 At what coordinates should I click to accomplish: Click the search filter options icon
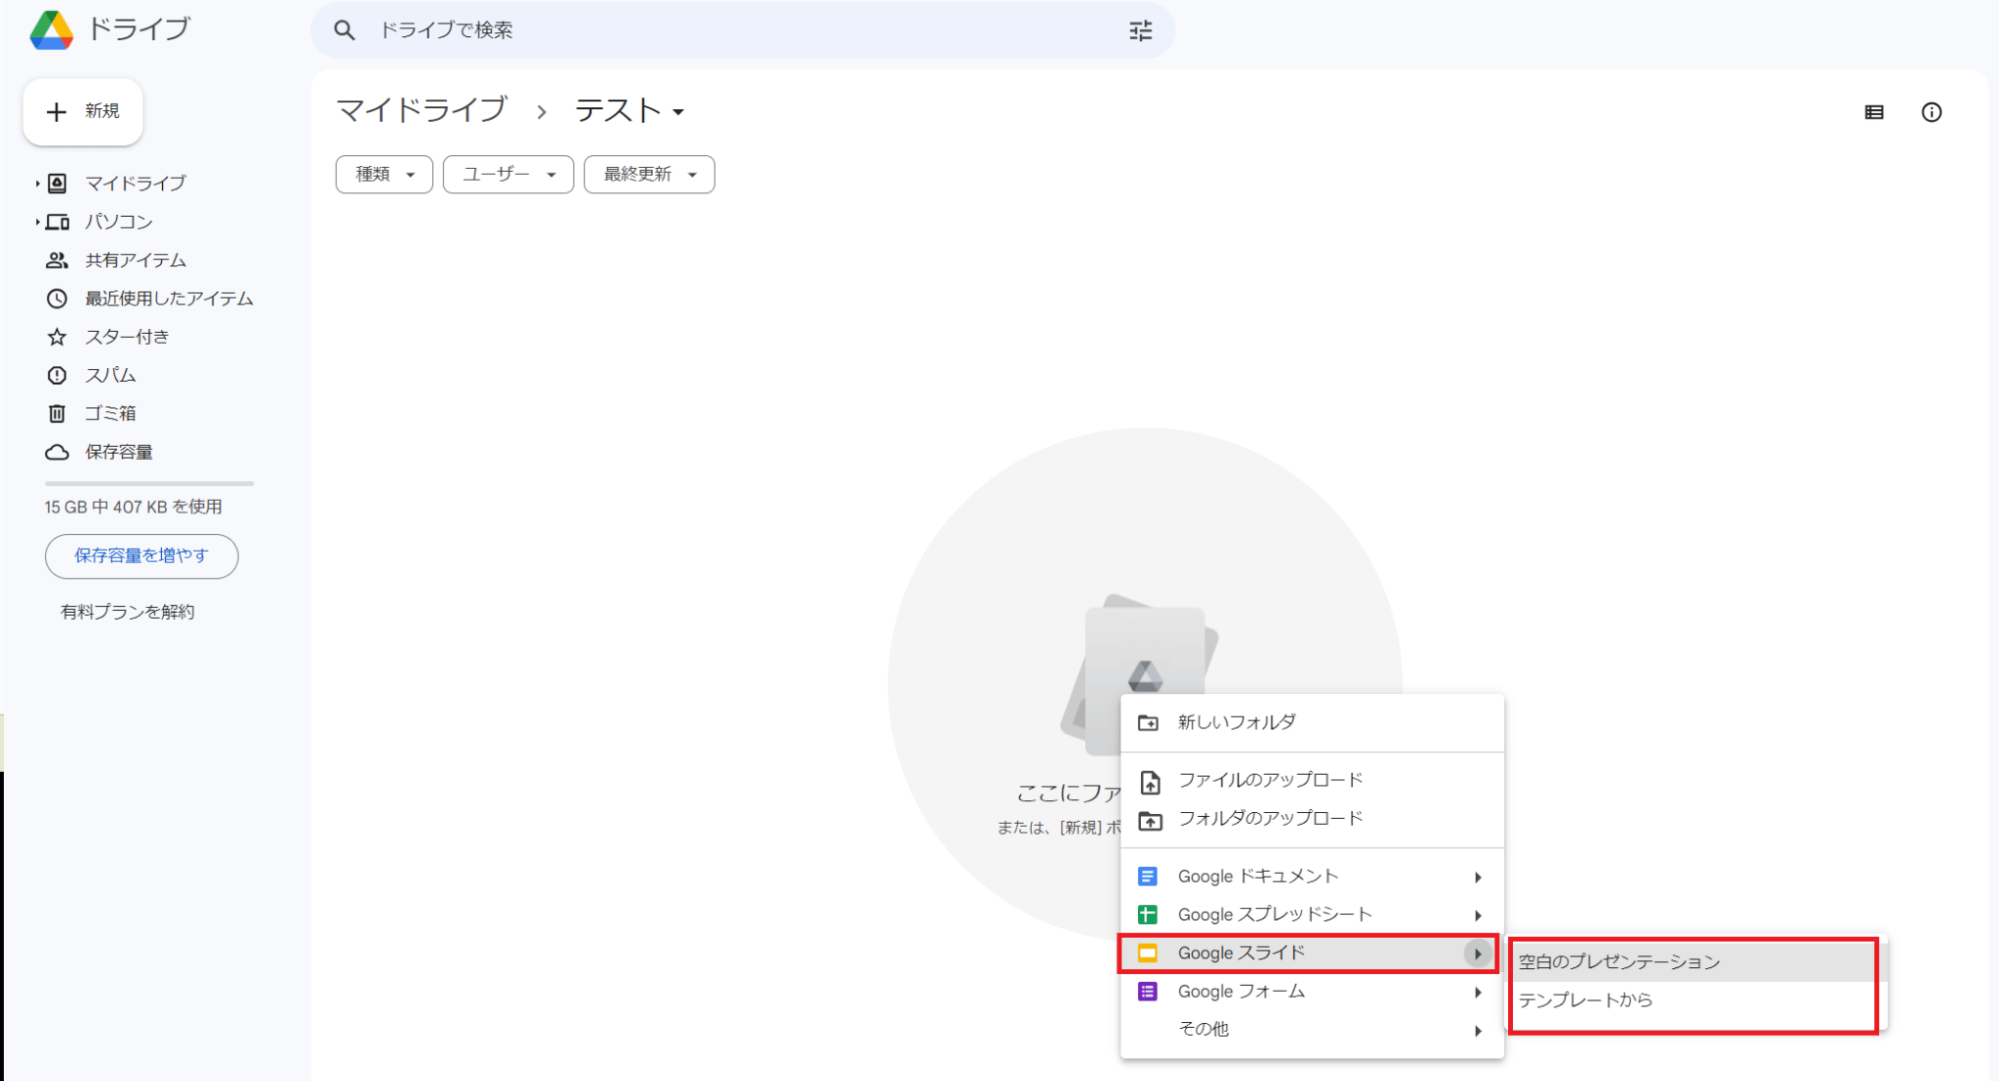point(1140,31)
